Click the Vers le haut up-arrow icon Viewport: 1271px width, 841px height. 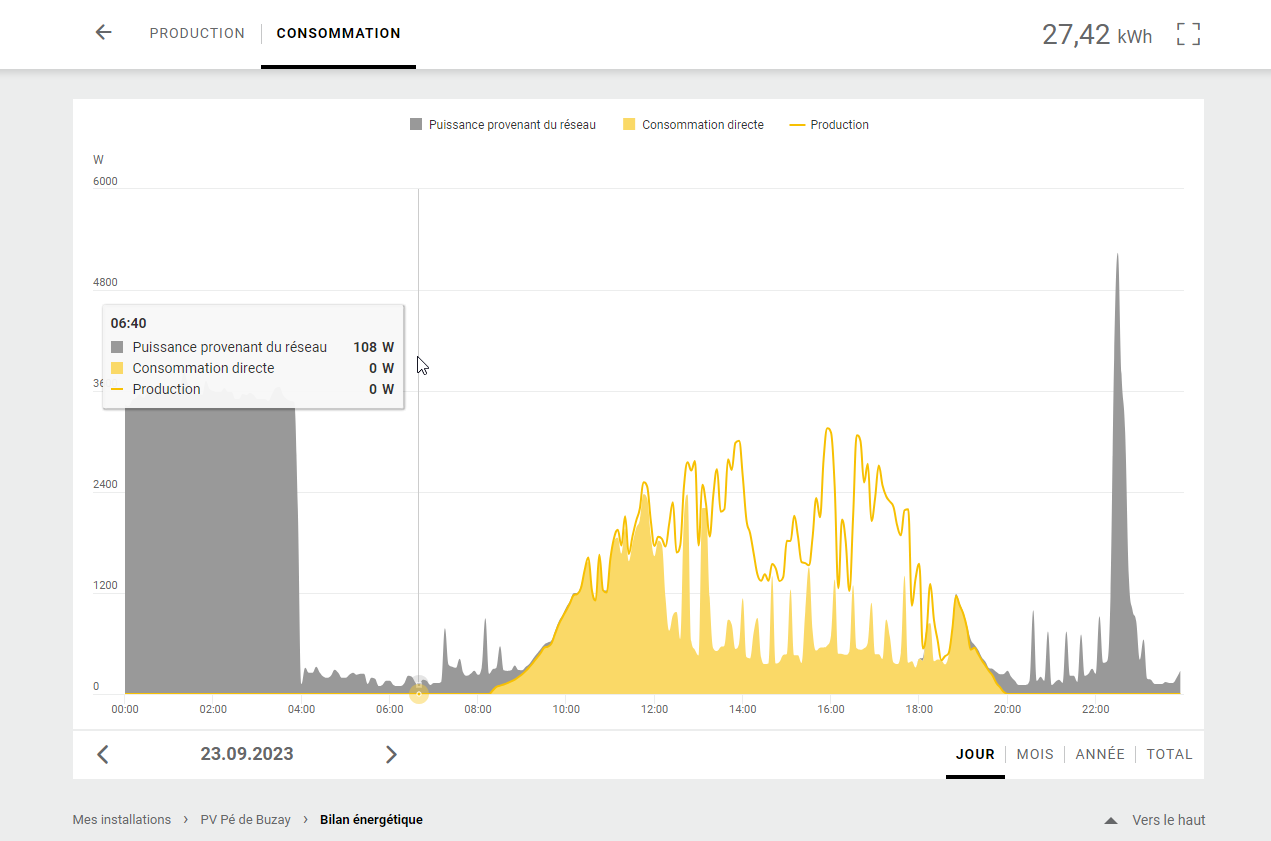pos(1111,820)
